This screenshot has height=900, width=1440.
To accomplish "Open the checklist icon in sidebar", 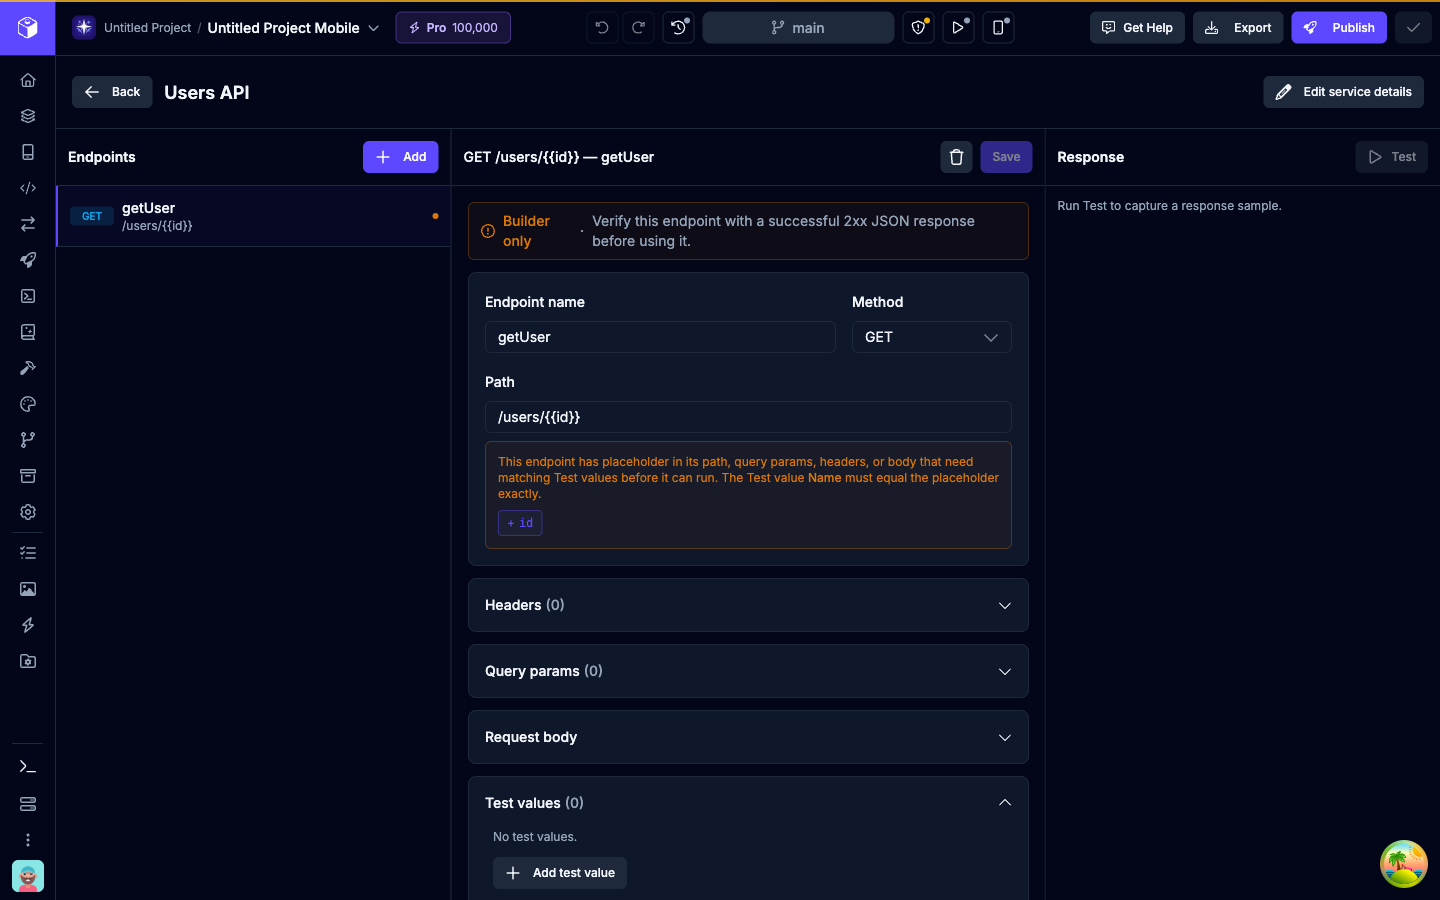I will [x=28, y=553].
